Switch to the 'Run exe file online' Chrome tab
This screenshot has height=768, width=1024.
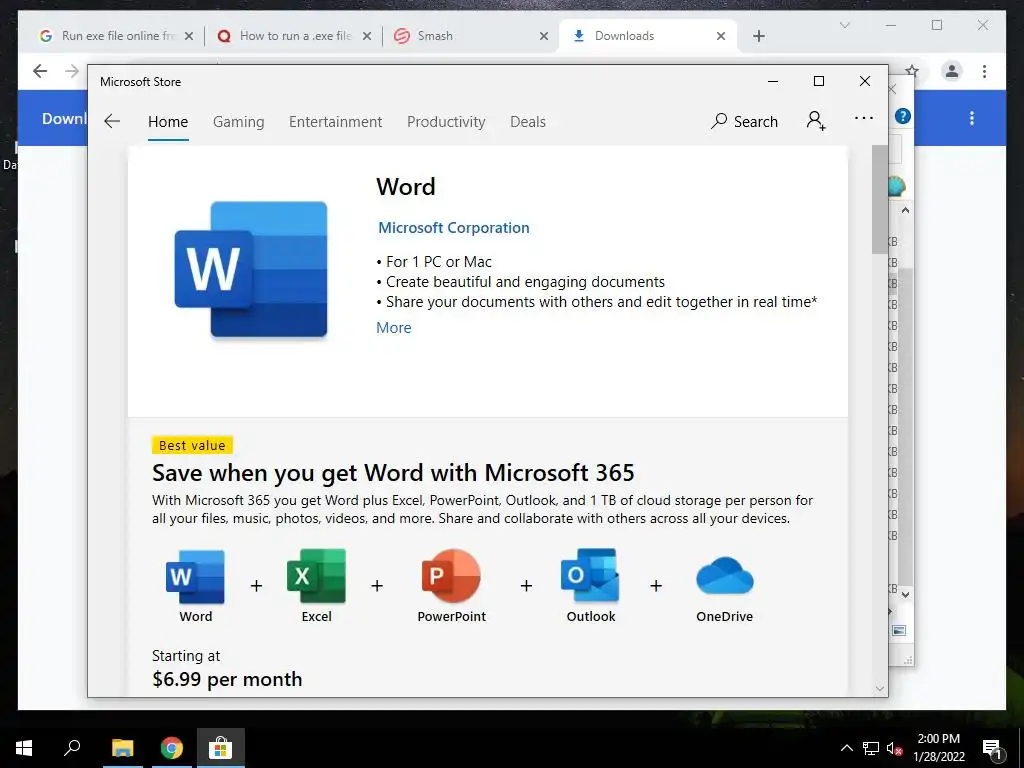point(116,36)
